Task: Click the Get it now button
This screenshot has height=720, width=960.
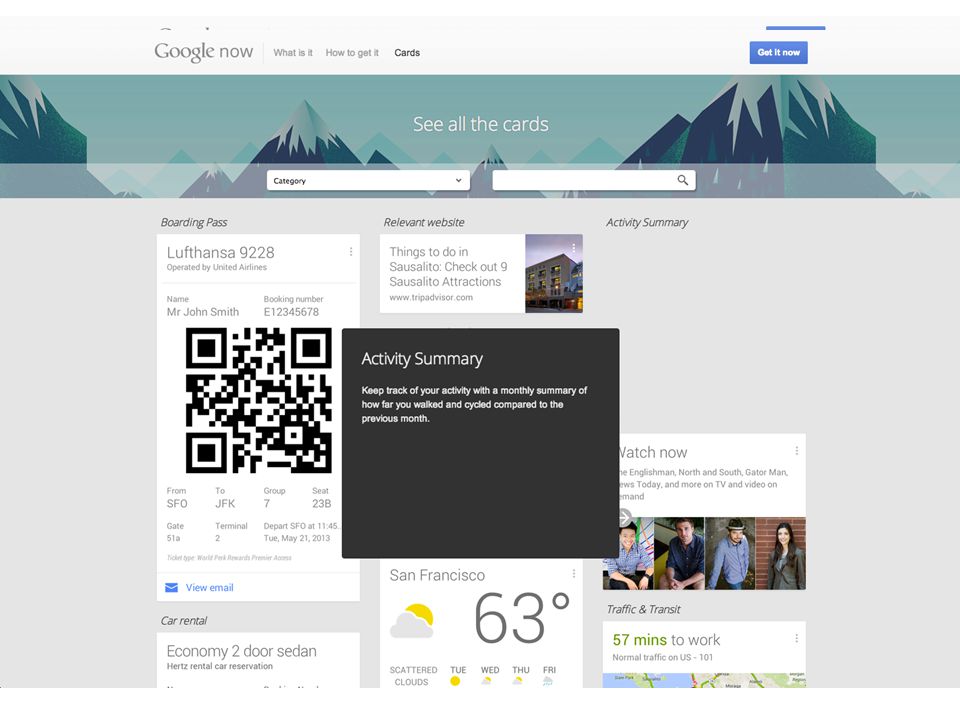Action: tap(778, 53)
